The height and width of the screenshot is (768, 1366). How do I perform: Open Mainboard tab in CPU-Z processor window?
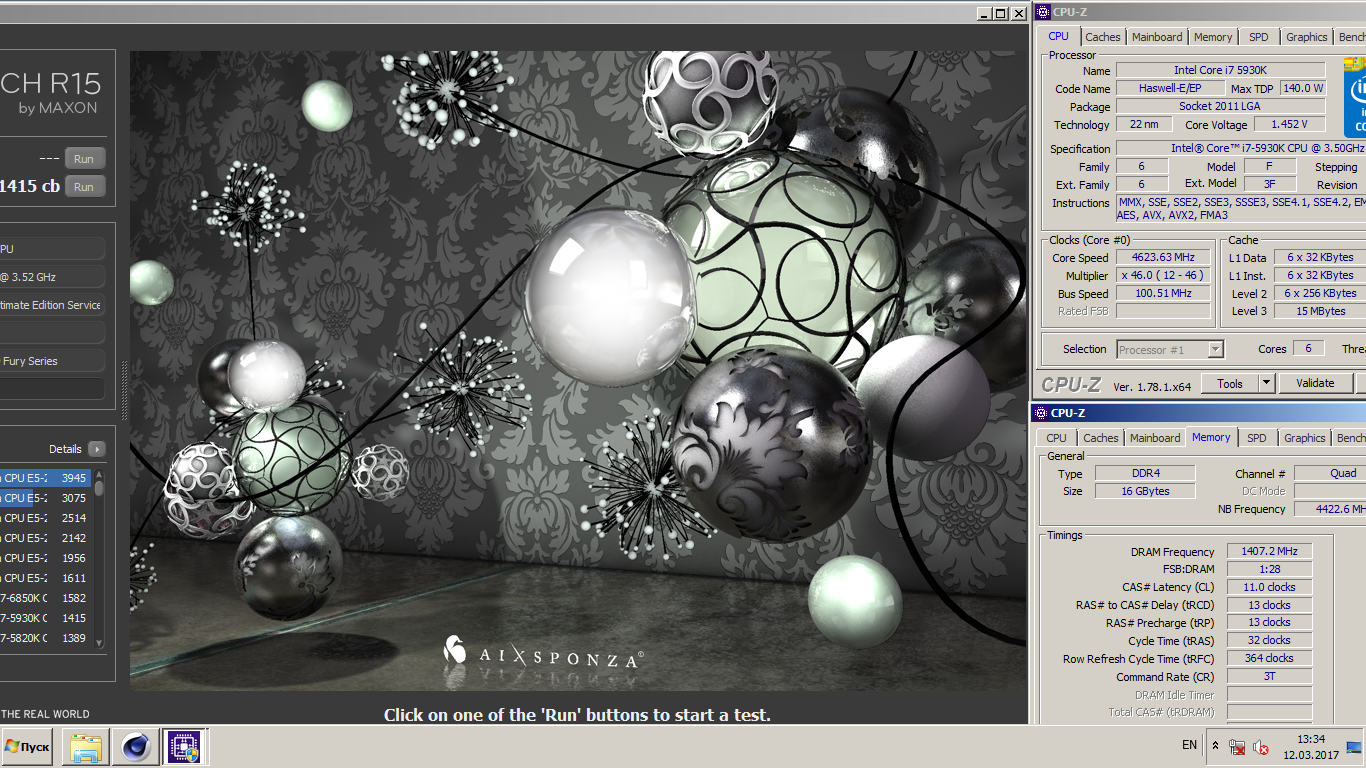1157,37
